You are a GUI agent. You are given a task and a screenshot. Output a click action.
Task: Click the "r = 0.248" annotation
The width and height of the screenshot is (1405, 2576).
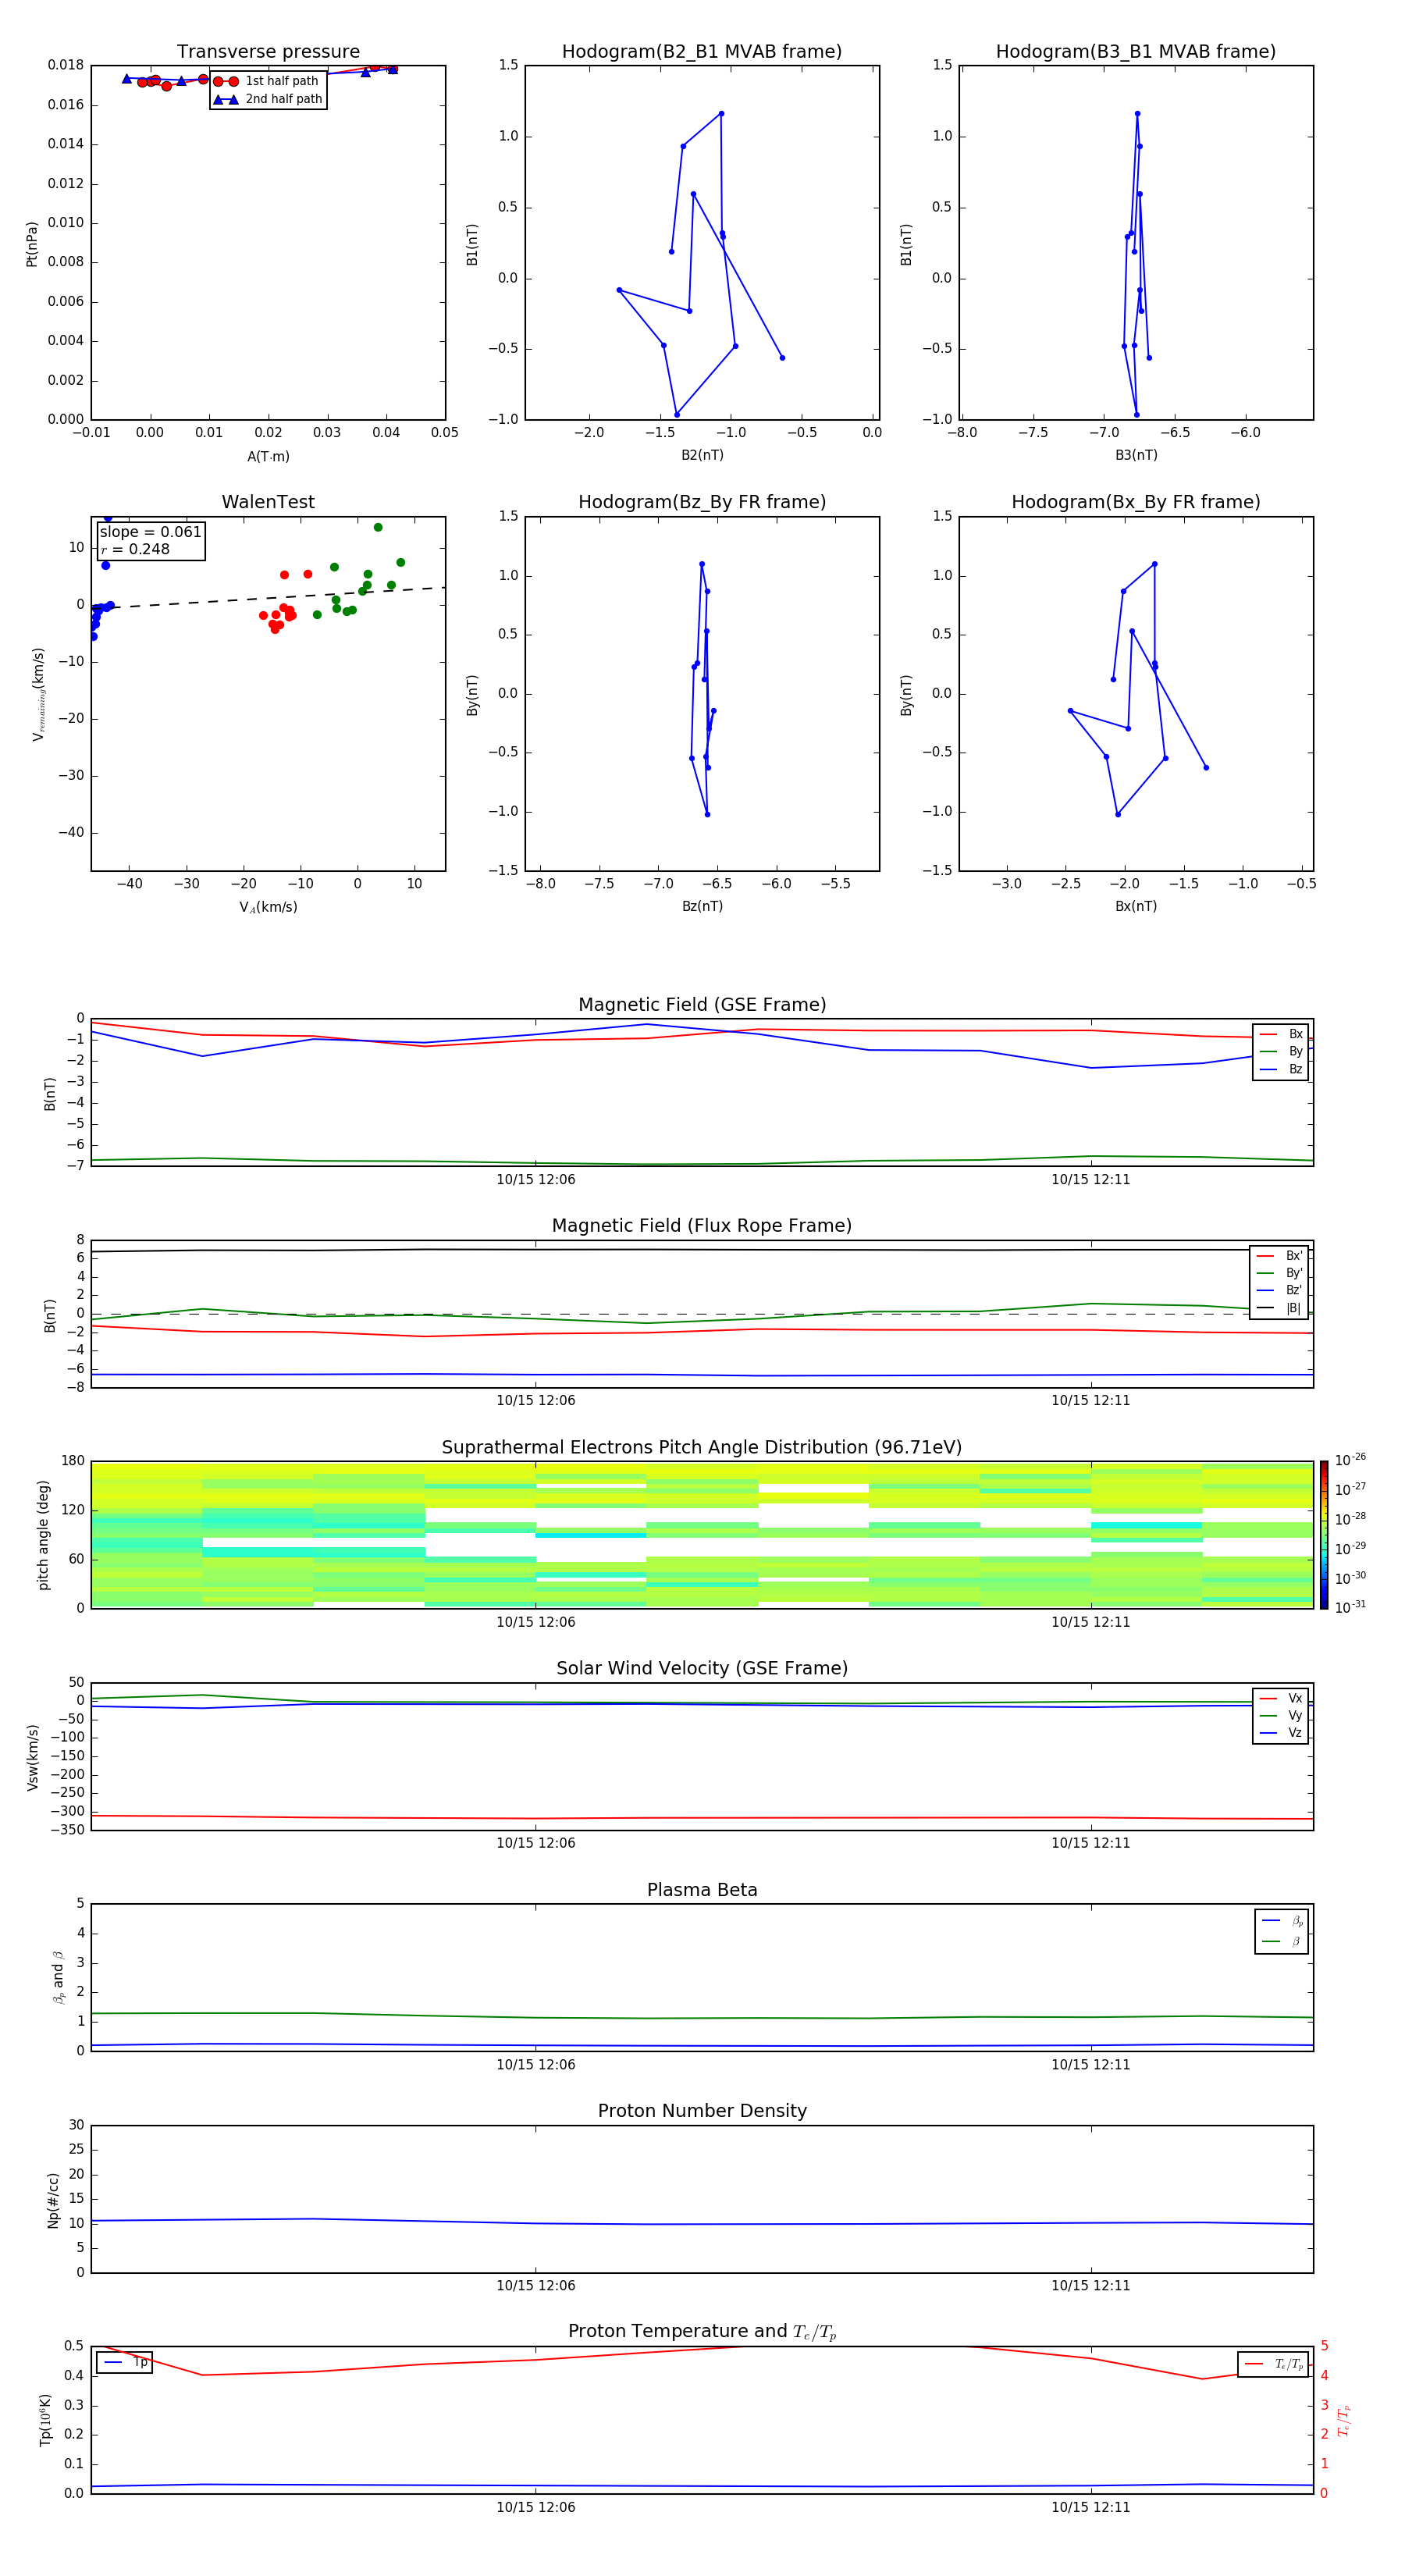tap(135, 549)
